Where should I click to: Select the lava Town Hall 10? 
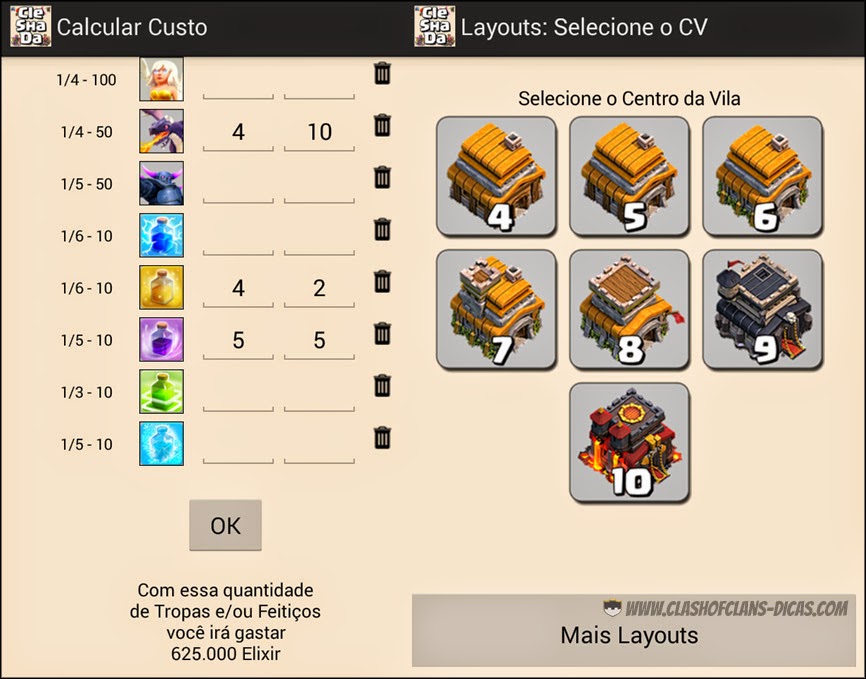click(629, 443)
